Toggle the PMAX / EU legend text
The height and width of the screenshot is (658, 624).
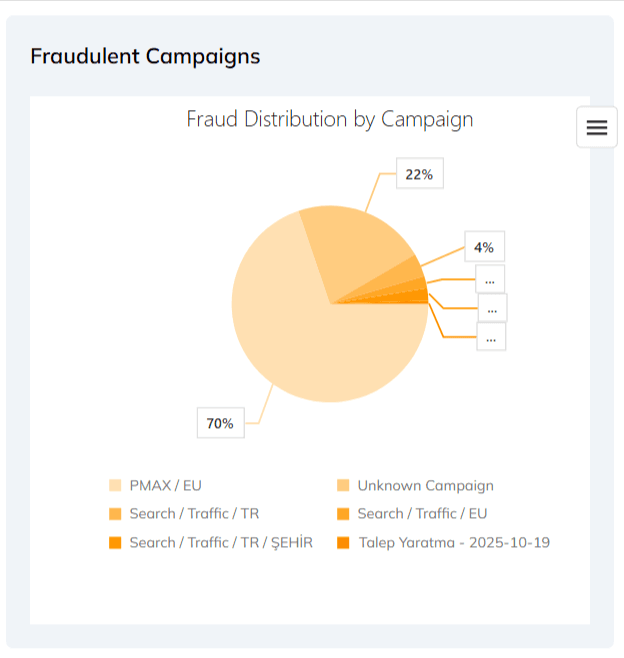click(165, 486)
